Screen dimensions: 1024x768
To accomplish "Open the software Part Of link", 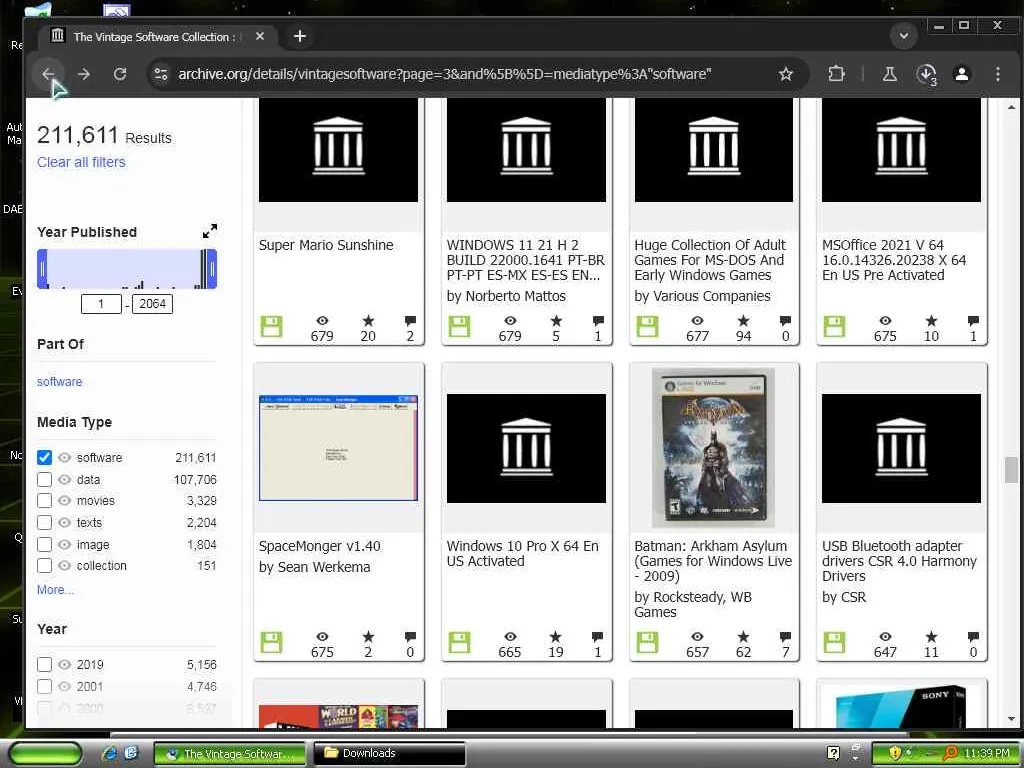I will (59, 381).
